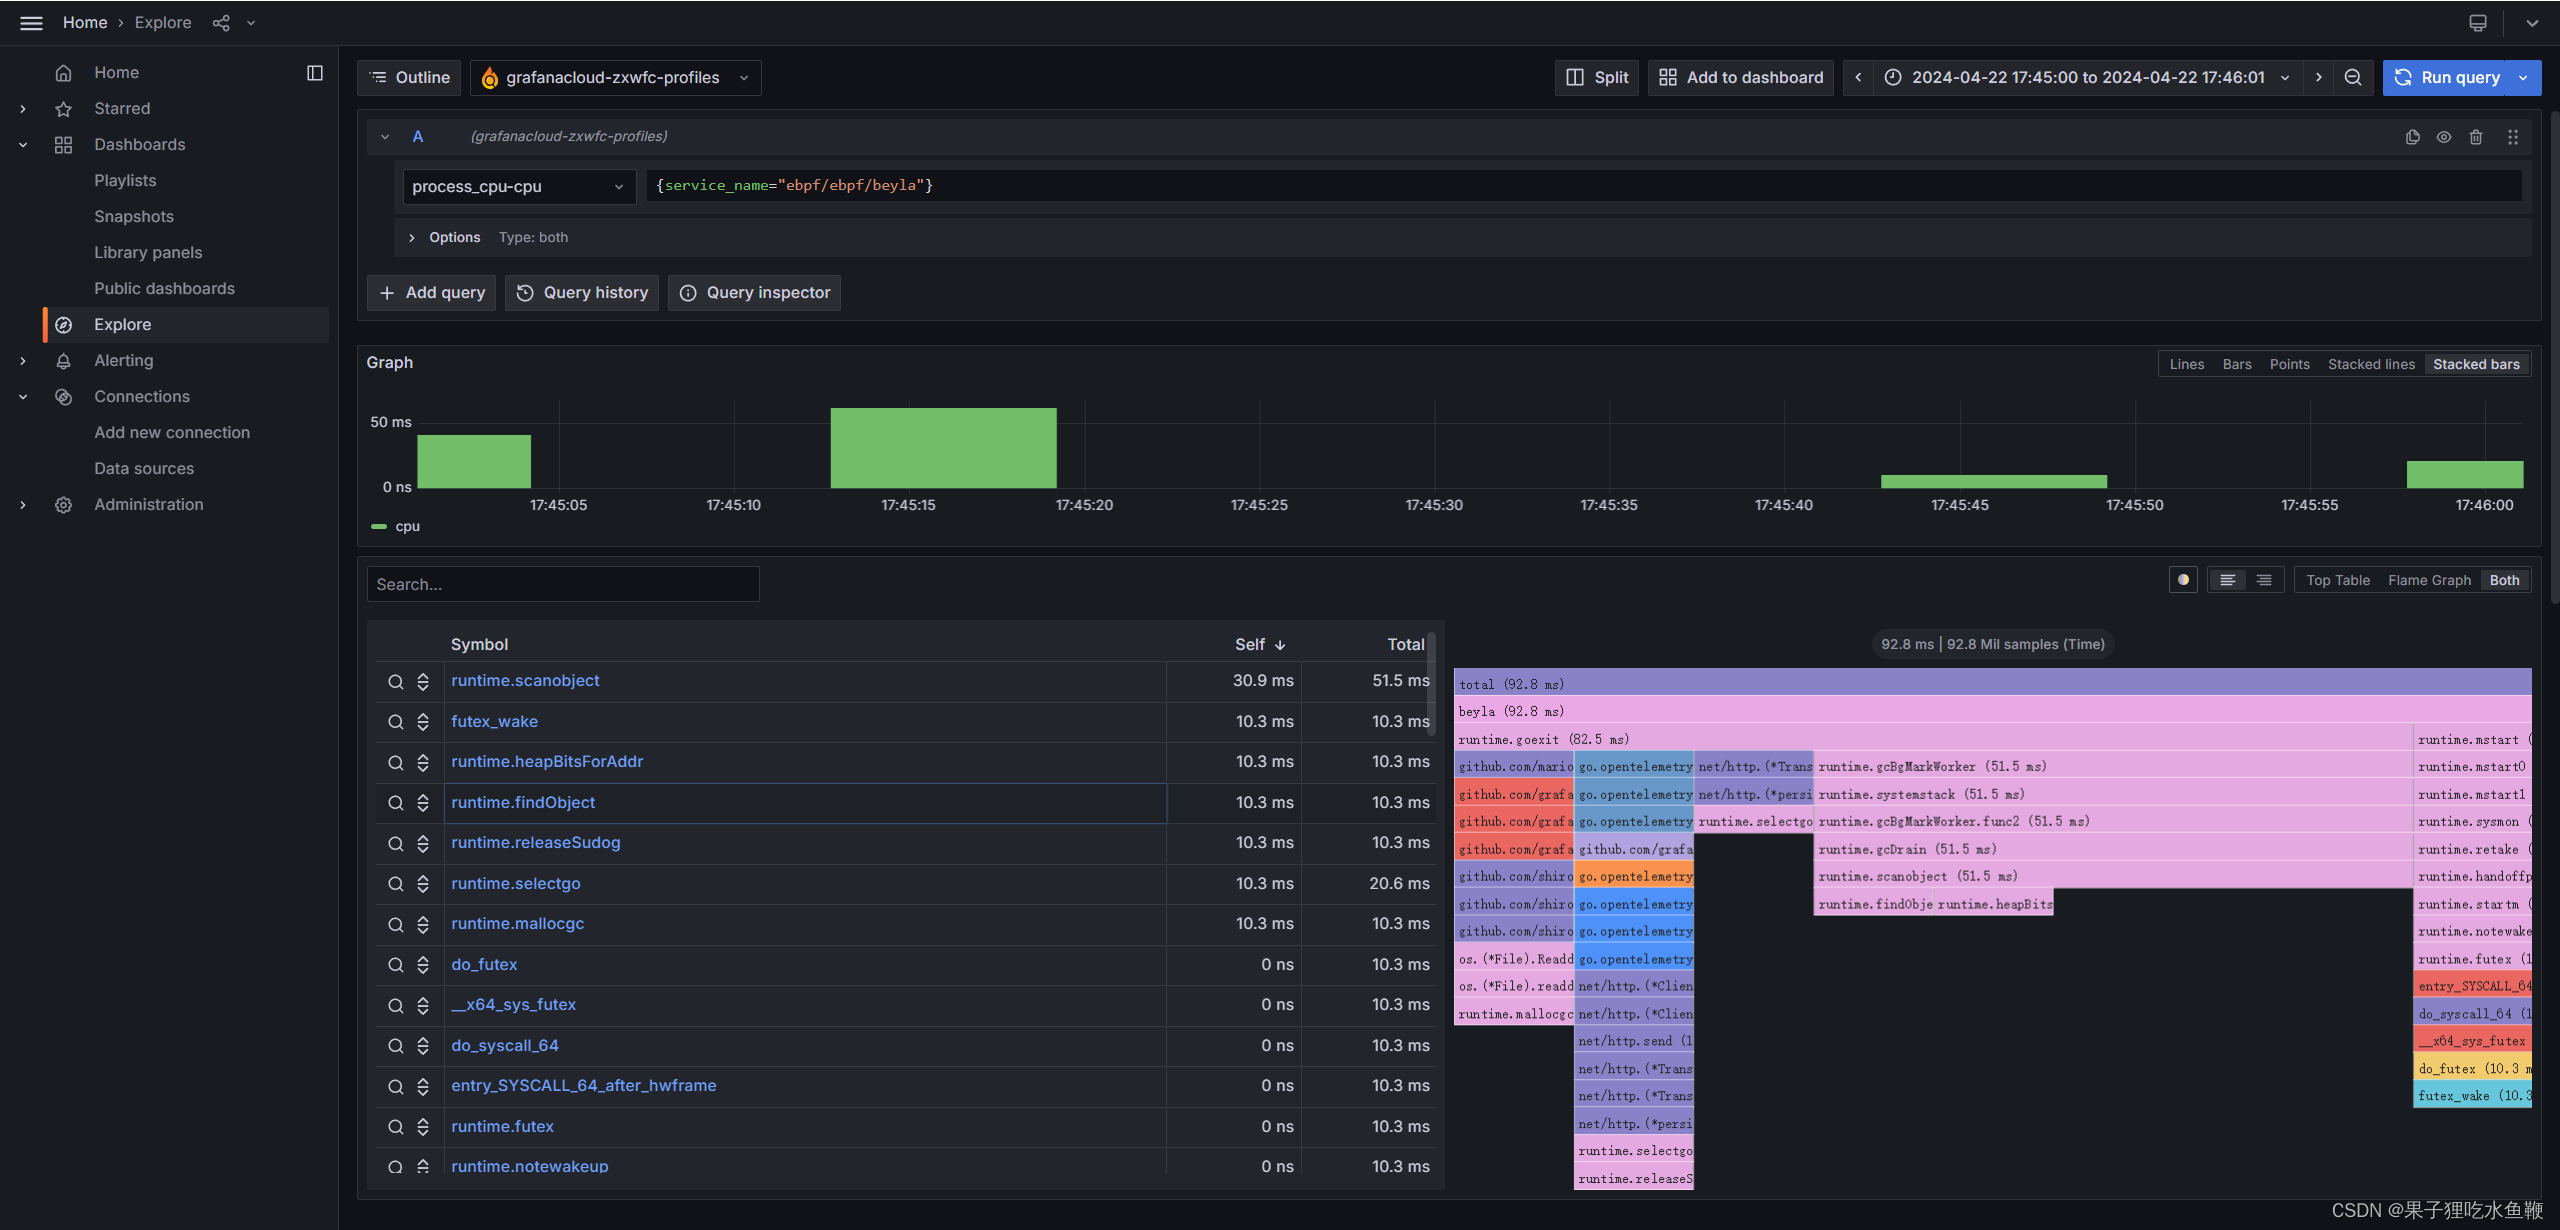
Task: Click the flame graph Search field
Action: [x=562, y=584]
